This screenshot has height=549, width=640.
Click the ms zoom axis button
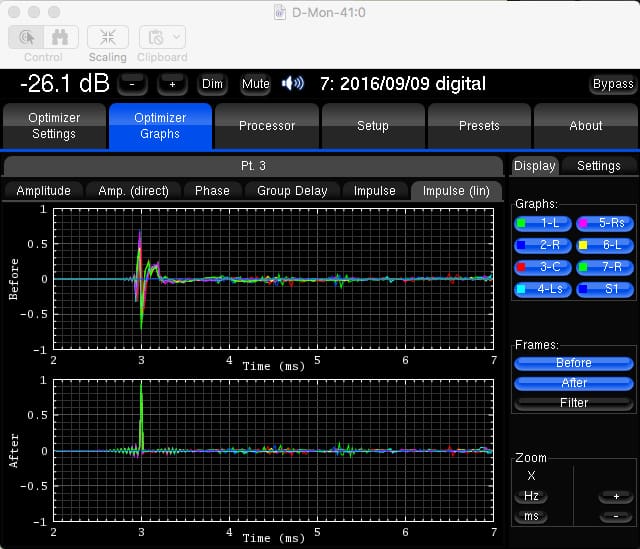click(531, 516)
